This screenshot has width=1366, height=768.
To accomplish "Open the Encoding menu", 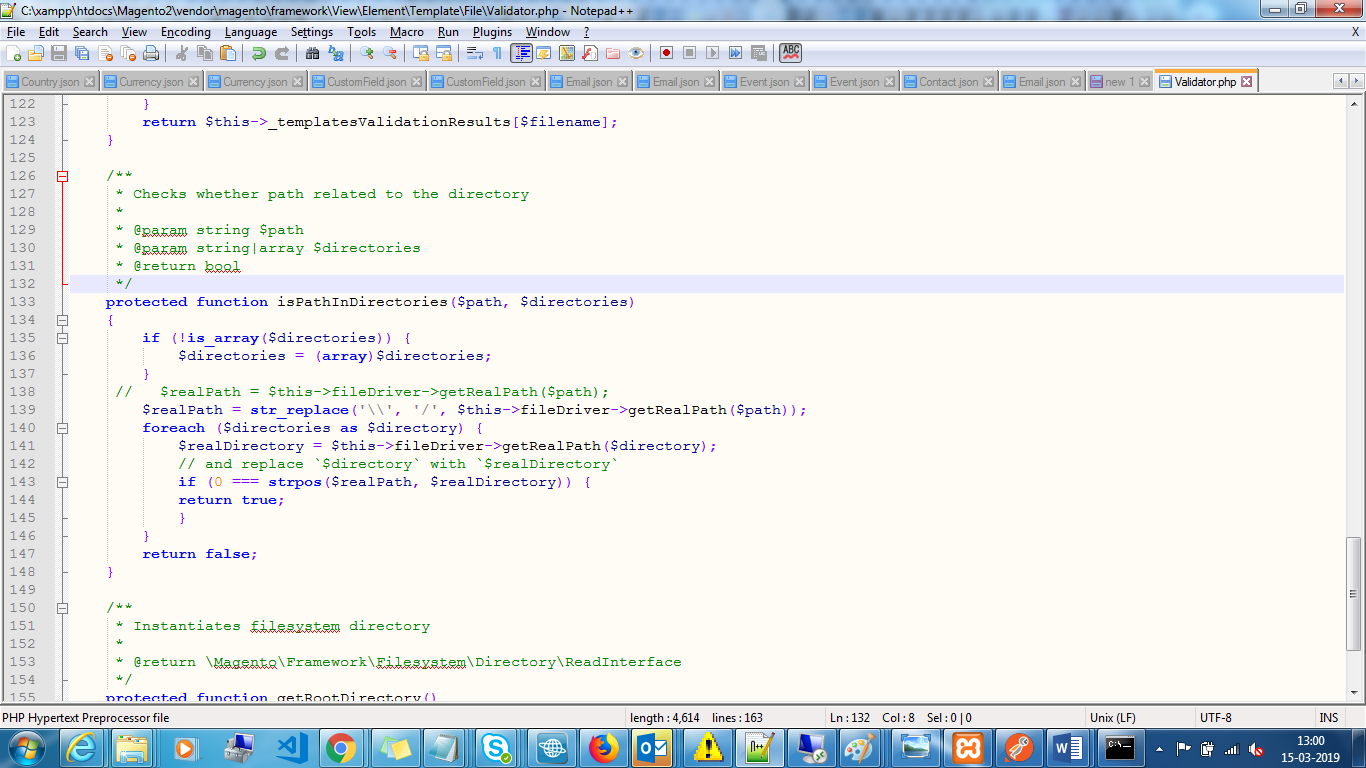I will click(185, 32).
